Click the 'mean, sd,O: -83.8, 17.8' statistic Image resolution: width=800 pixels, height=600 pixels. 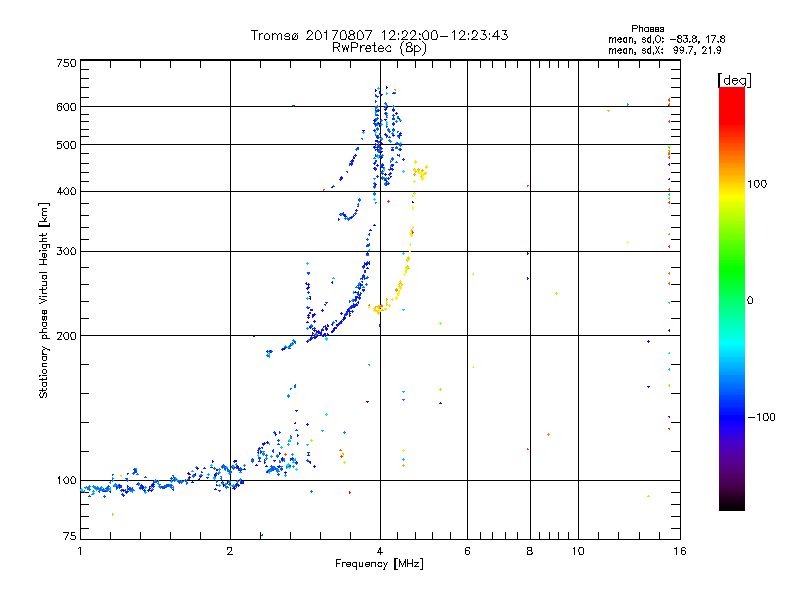point(666,39)
